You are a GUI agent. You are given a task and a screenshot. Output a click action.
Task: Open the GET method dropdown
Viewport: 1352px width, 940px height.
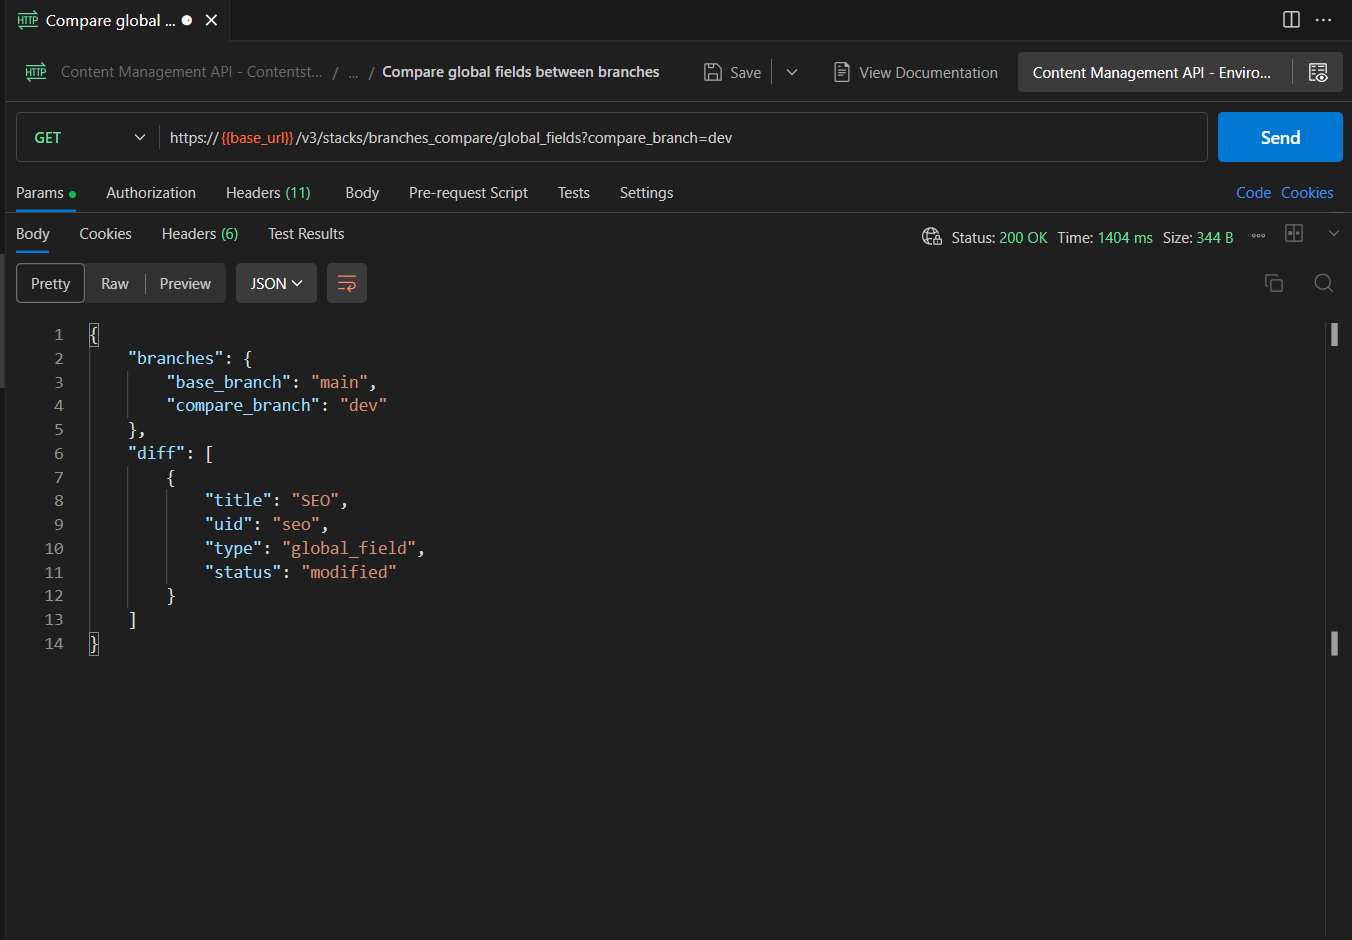(x=88, y=137)
